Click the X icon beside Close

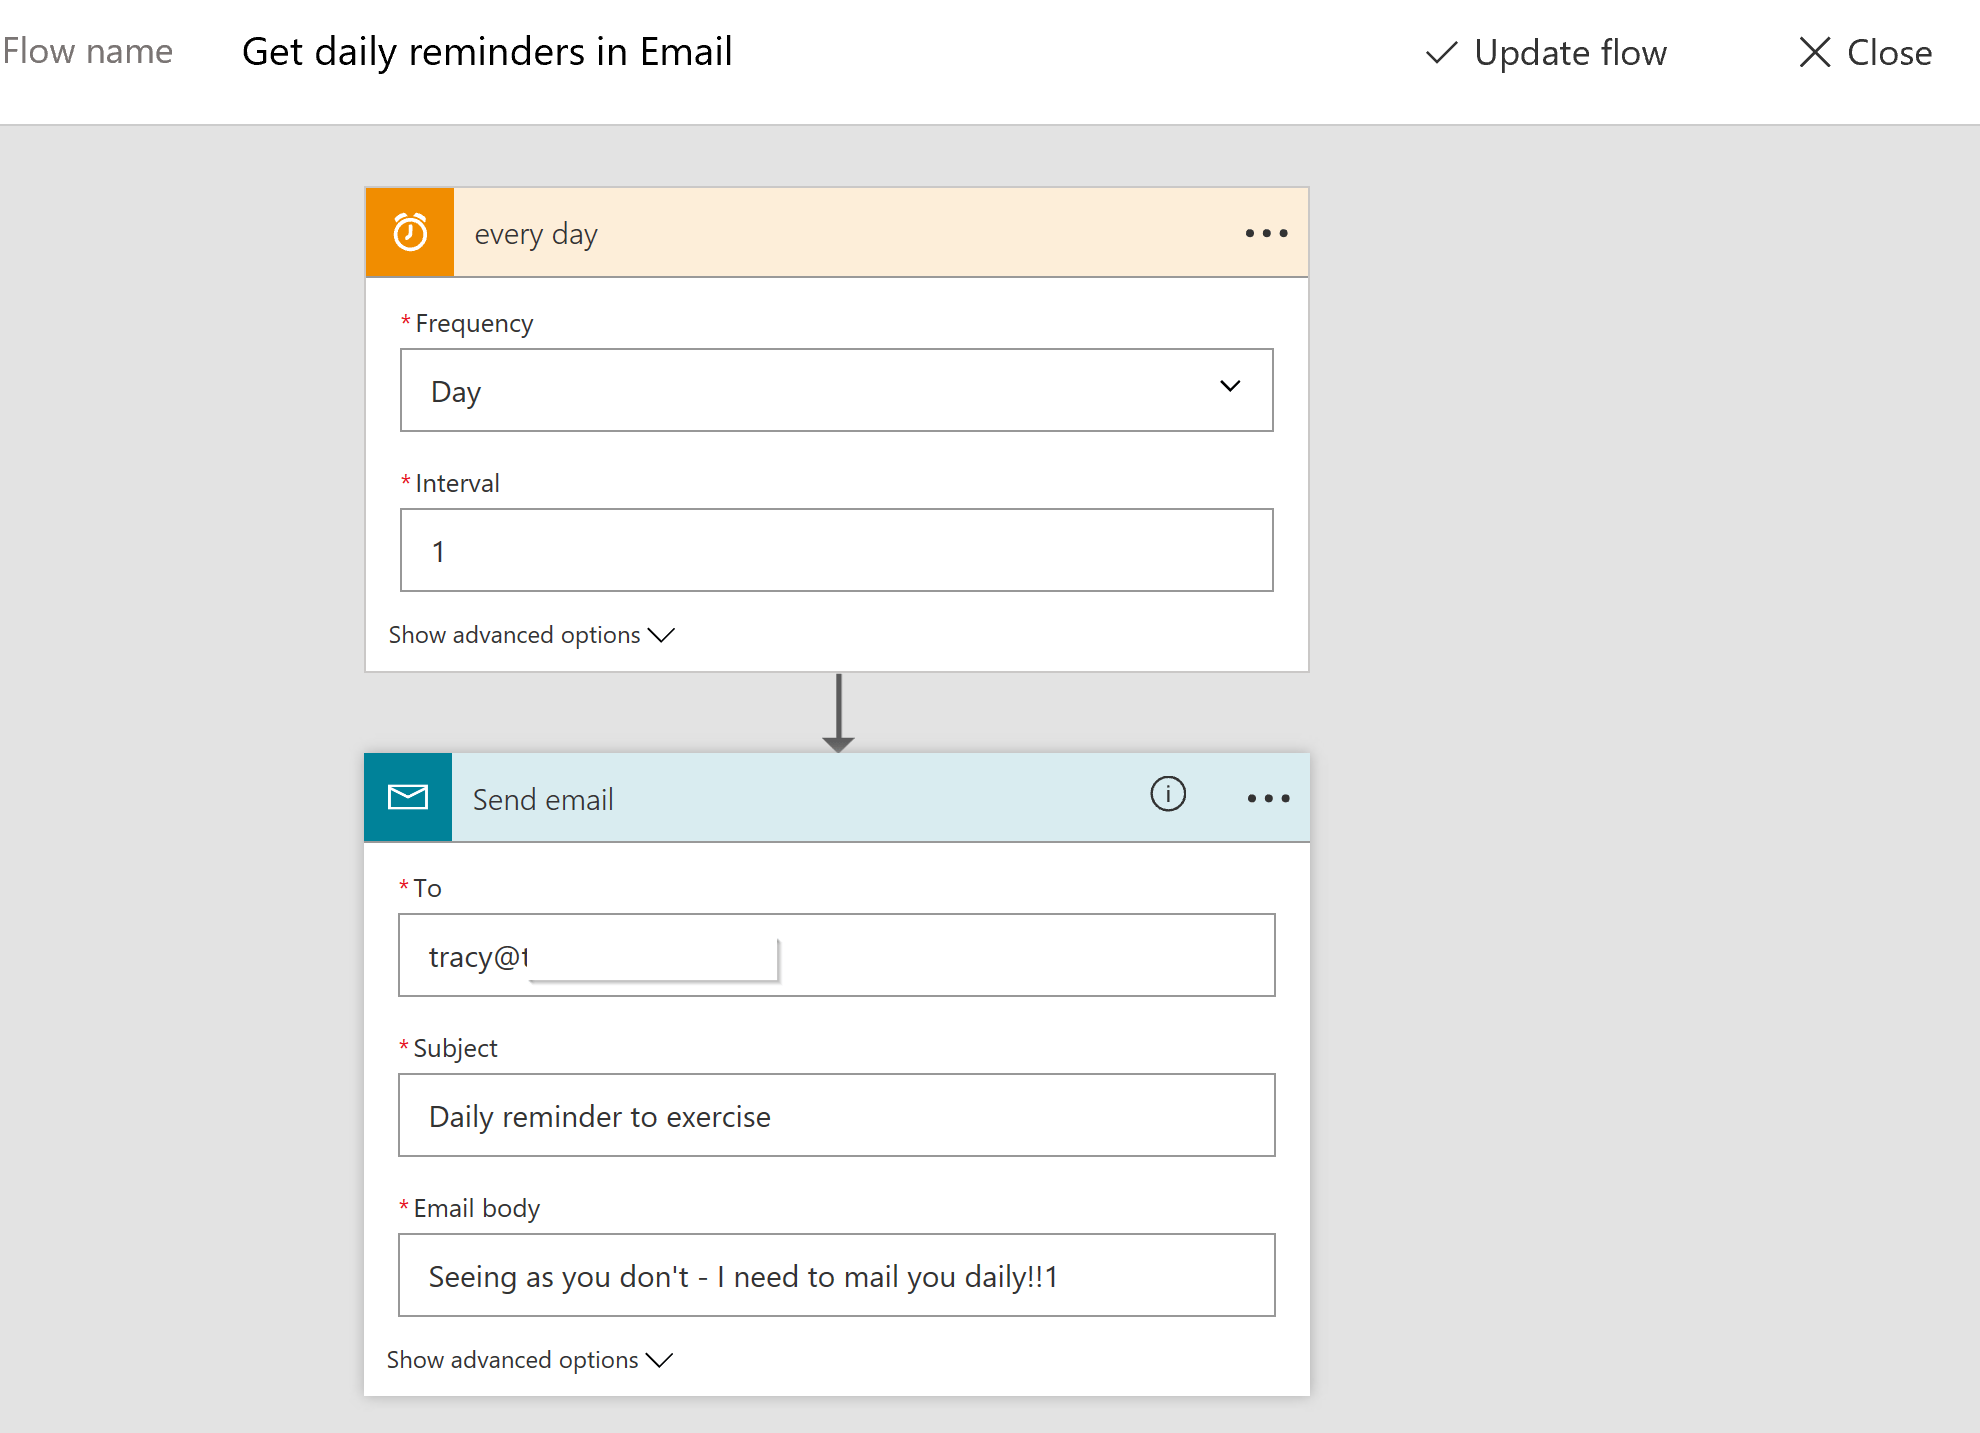[x=1814, y=52]
